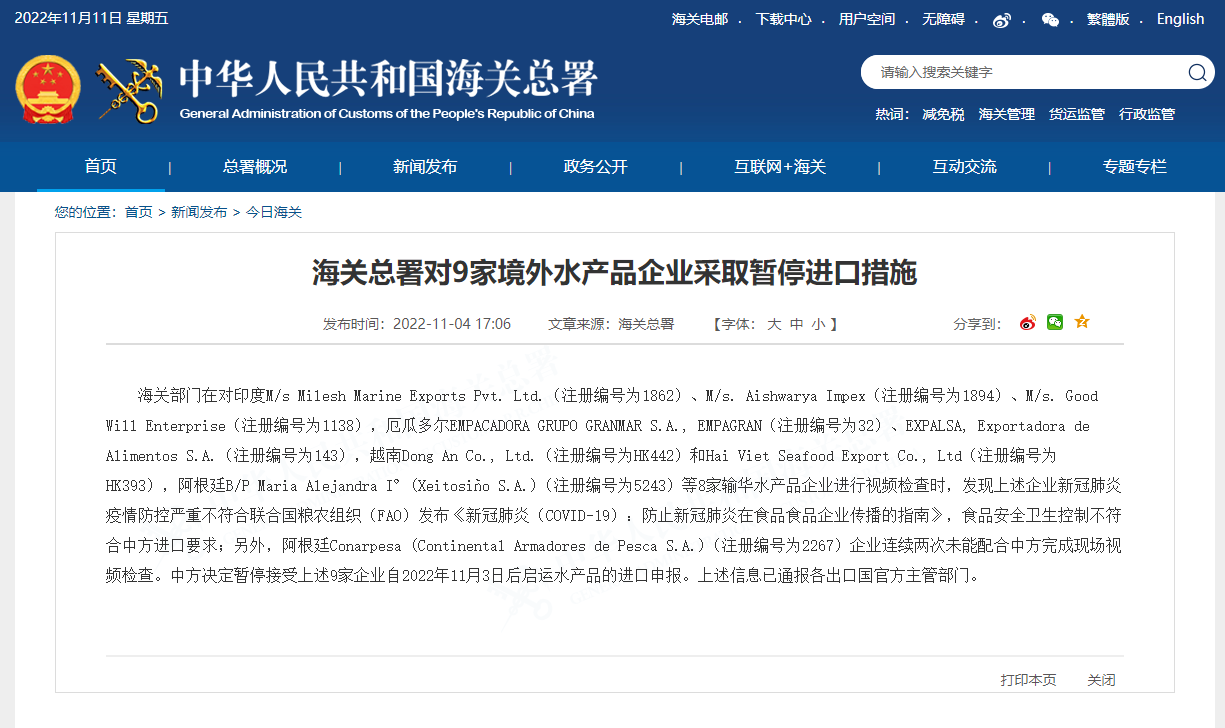Open the Weibo share icon
The image size is (1225, 728).
click(1026, 323)
